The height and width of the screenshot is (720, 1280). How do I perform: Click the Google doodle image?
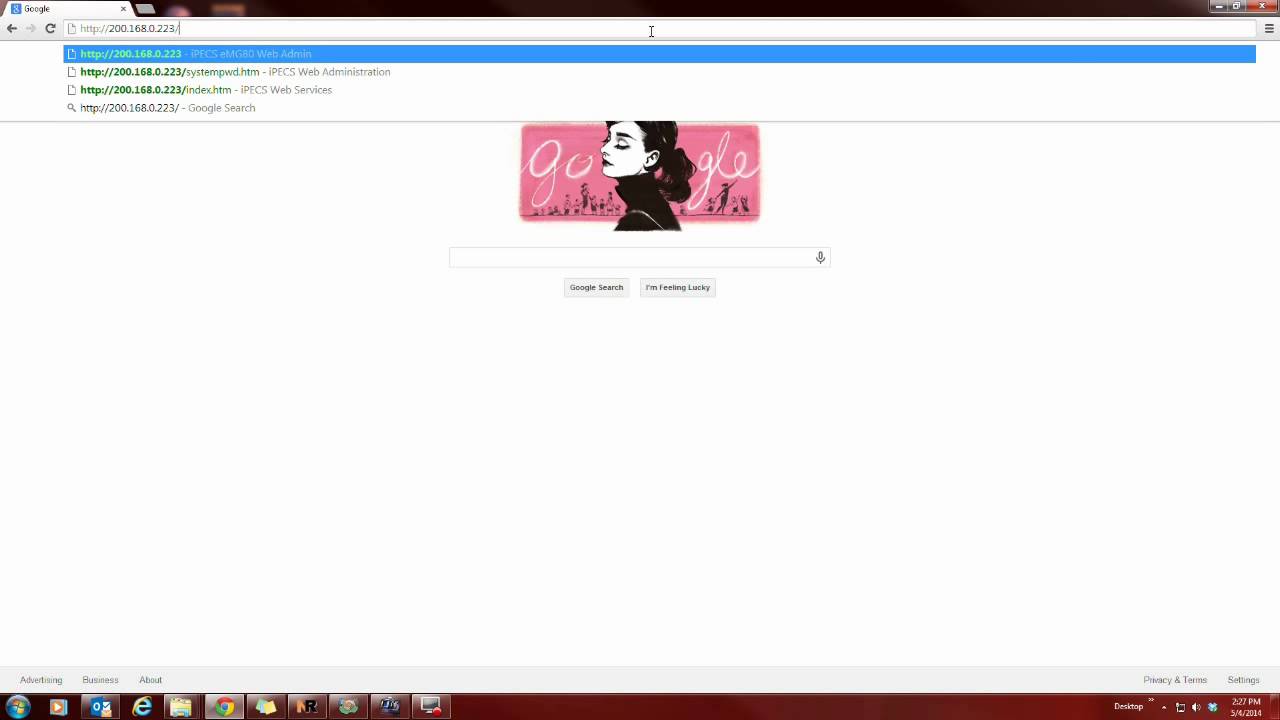coord(640,176)
